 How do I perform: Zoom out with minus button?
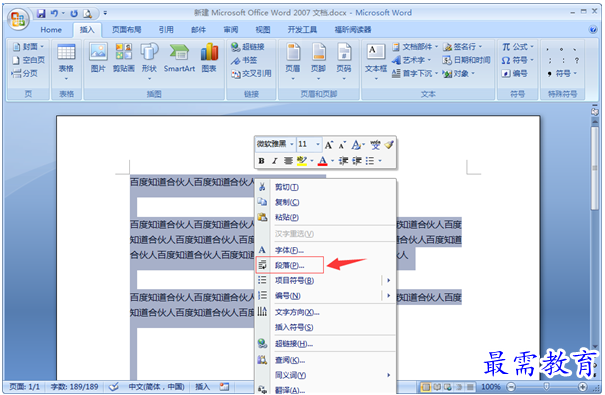[x=511, y=387]
